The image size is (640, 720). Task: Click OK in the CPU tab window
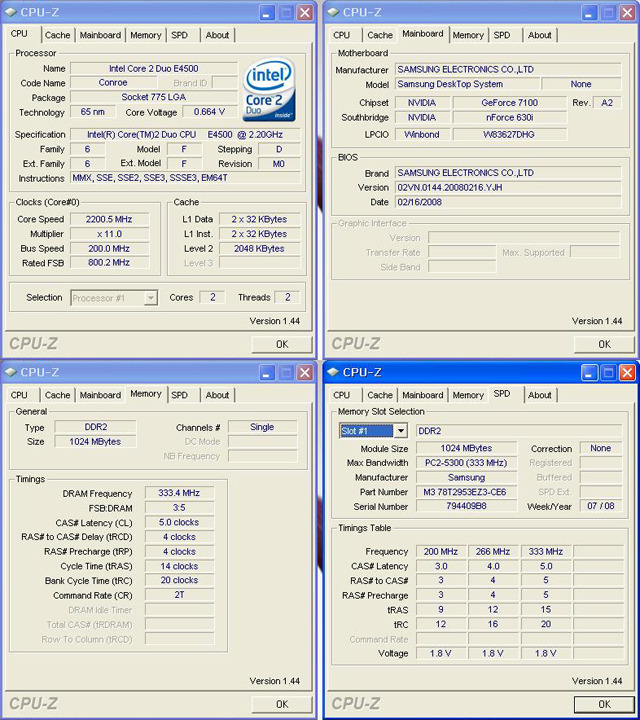(x=282, y=344)
